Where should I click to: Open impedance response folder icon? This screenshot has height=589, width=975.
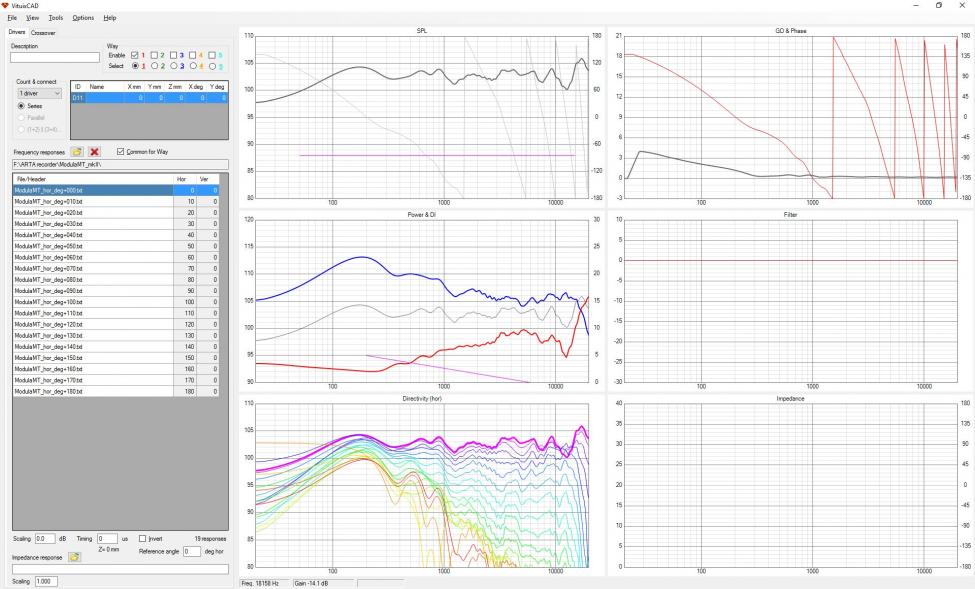(74, 557)
